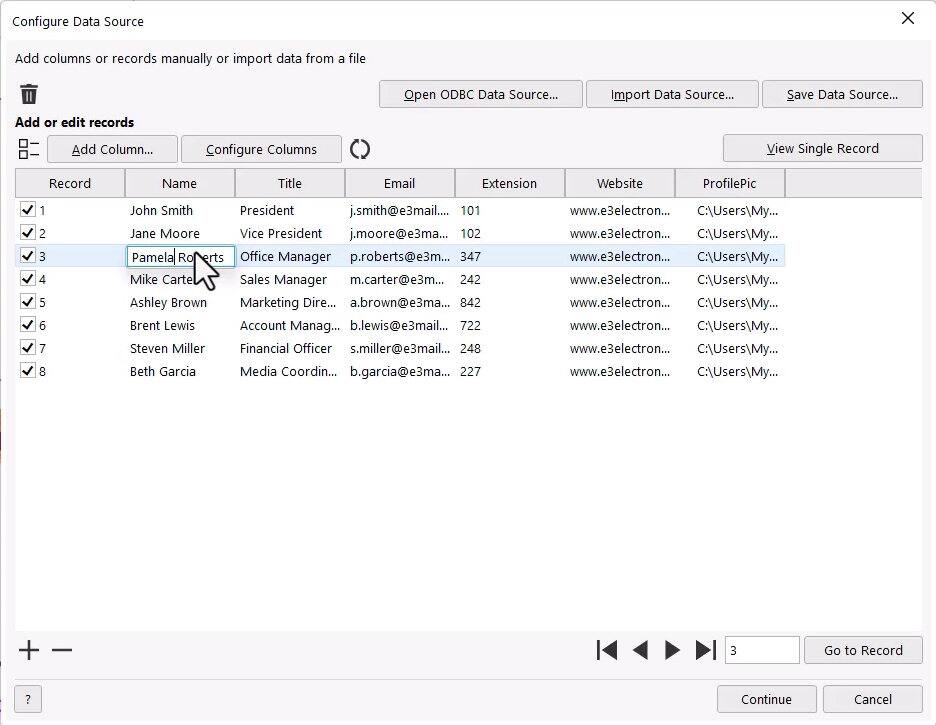The image size is (936, 725).
Task: Add a new record with the plus icon
Action: [x=28, y=650]
